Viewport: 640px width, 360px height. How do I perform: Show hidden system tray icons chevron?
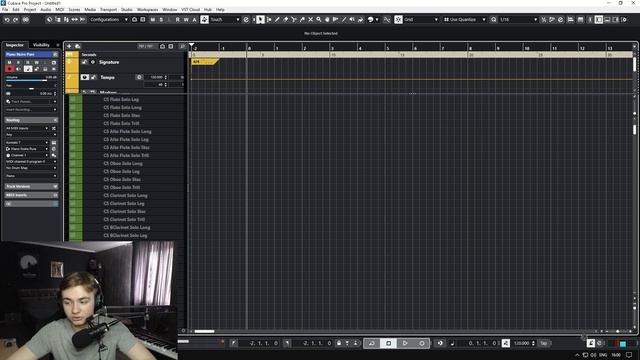[577, 355]
